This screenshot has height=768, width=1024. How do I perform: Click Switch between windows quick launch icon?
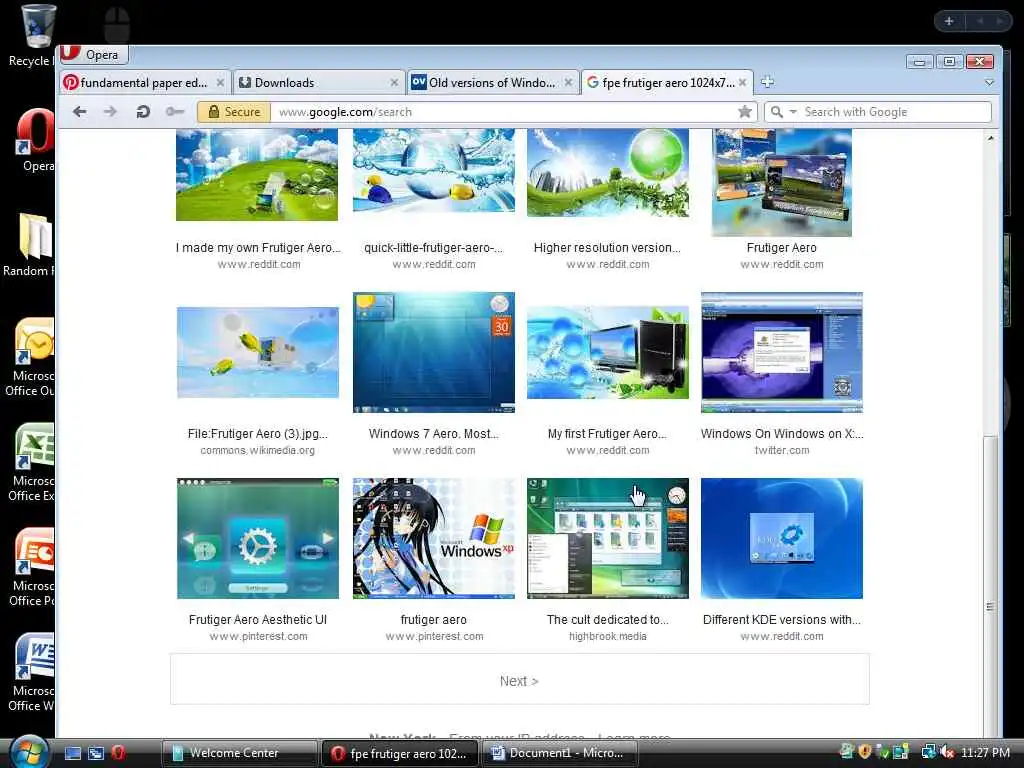(96, 753)
